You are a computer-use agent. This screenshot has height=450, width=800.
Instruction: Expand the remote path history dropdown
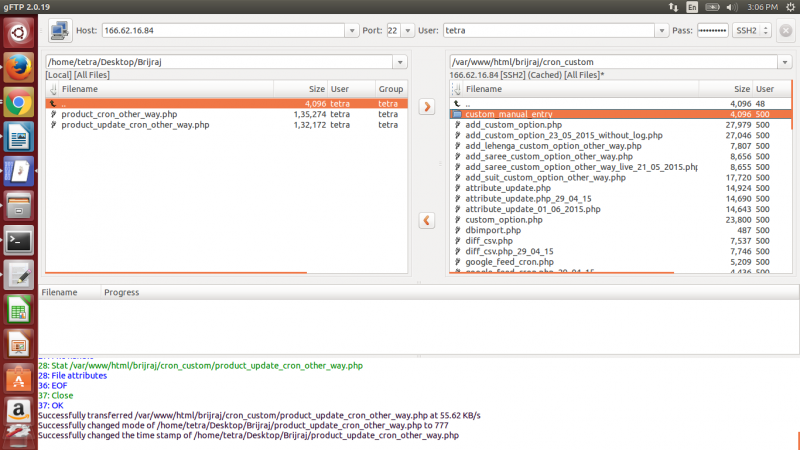[785, 62]
